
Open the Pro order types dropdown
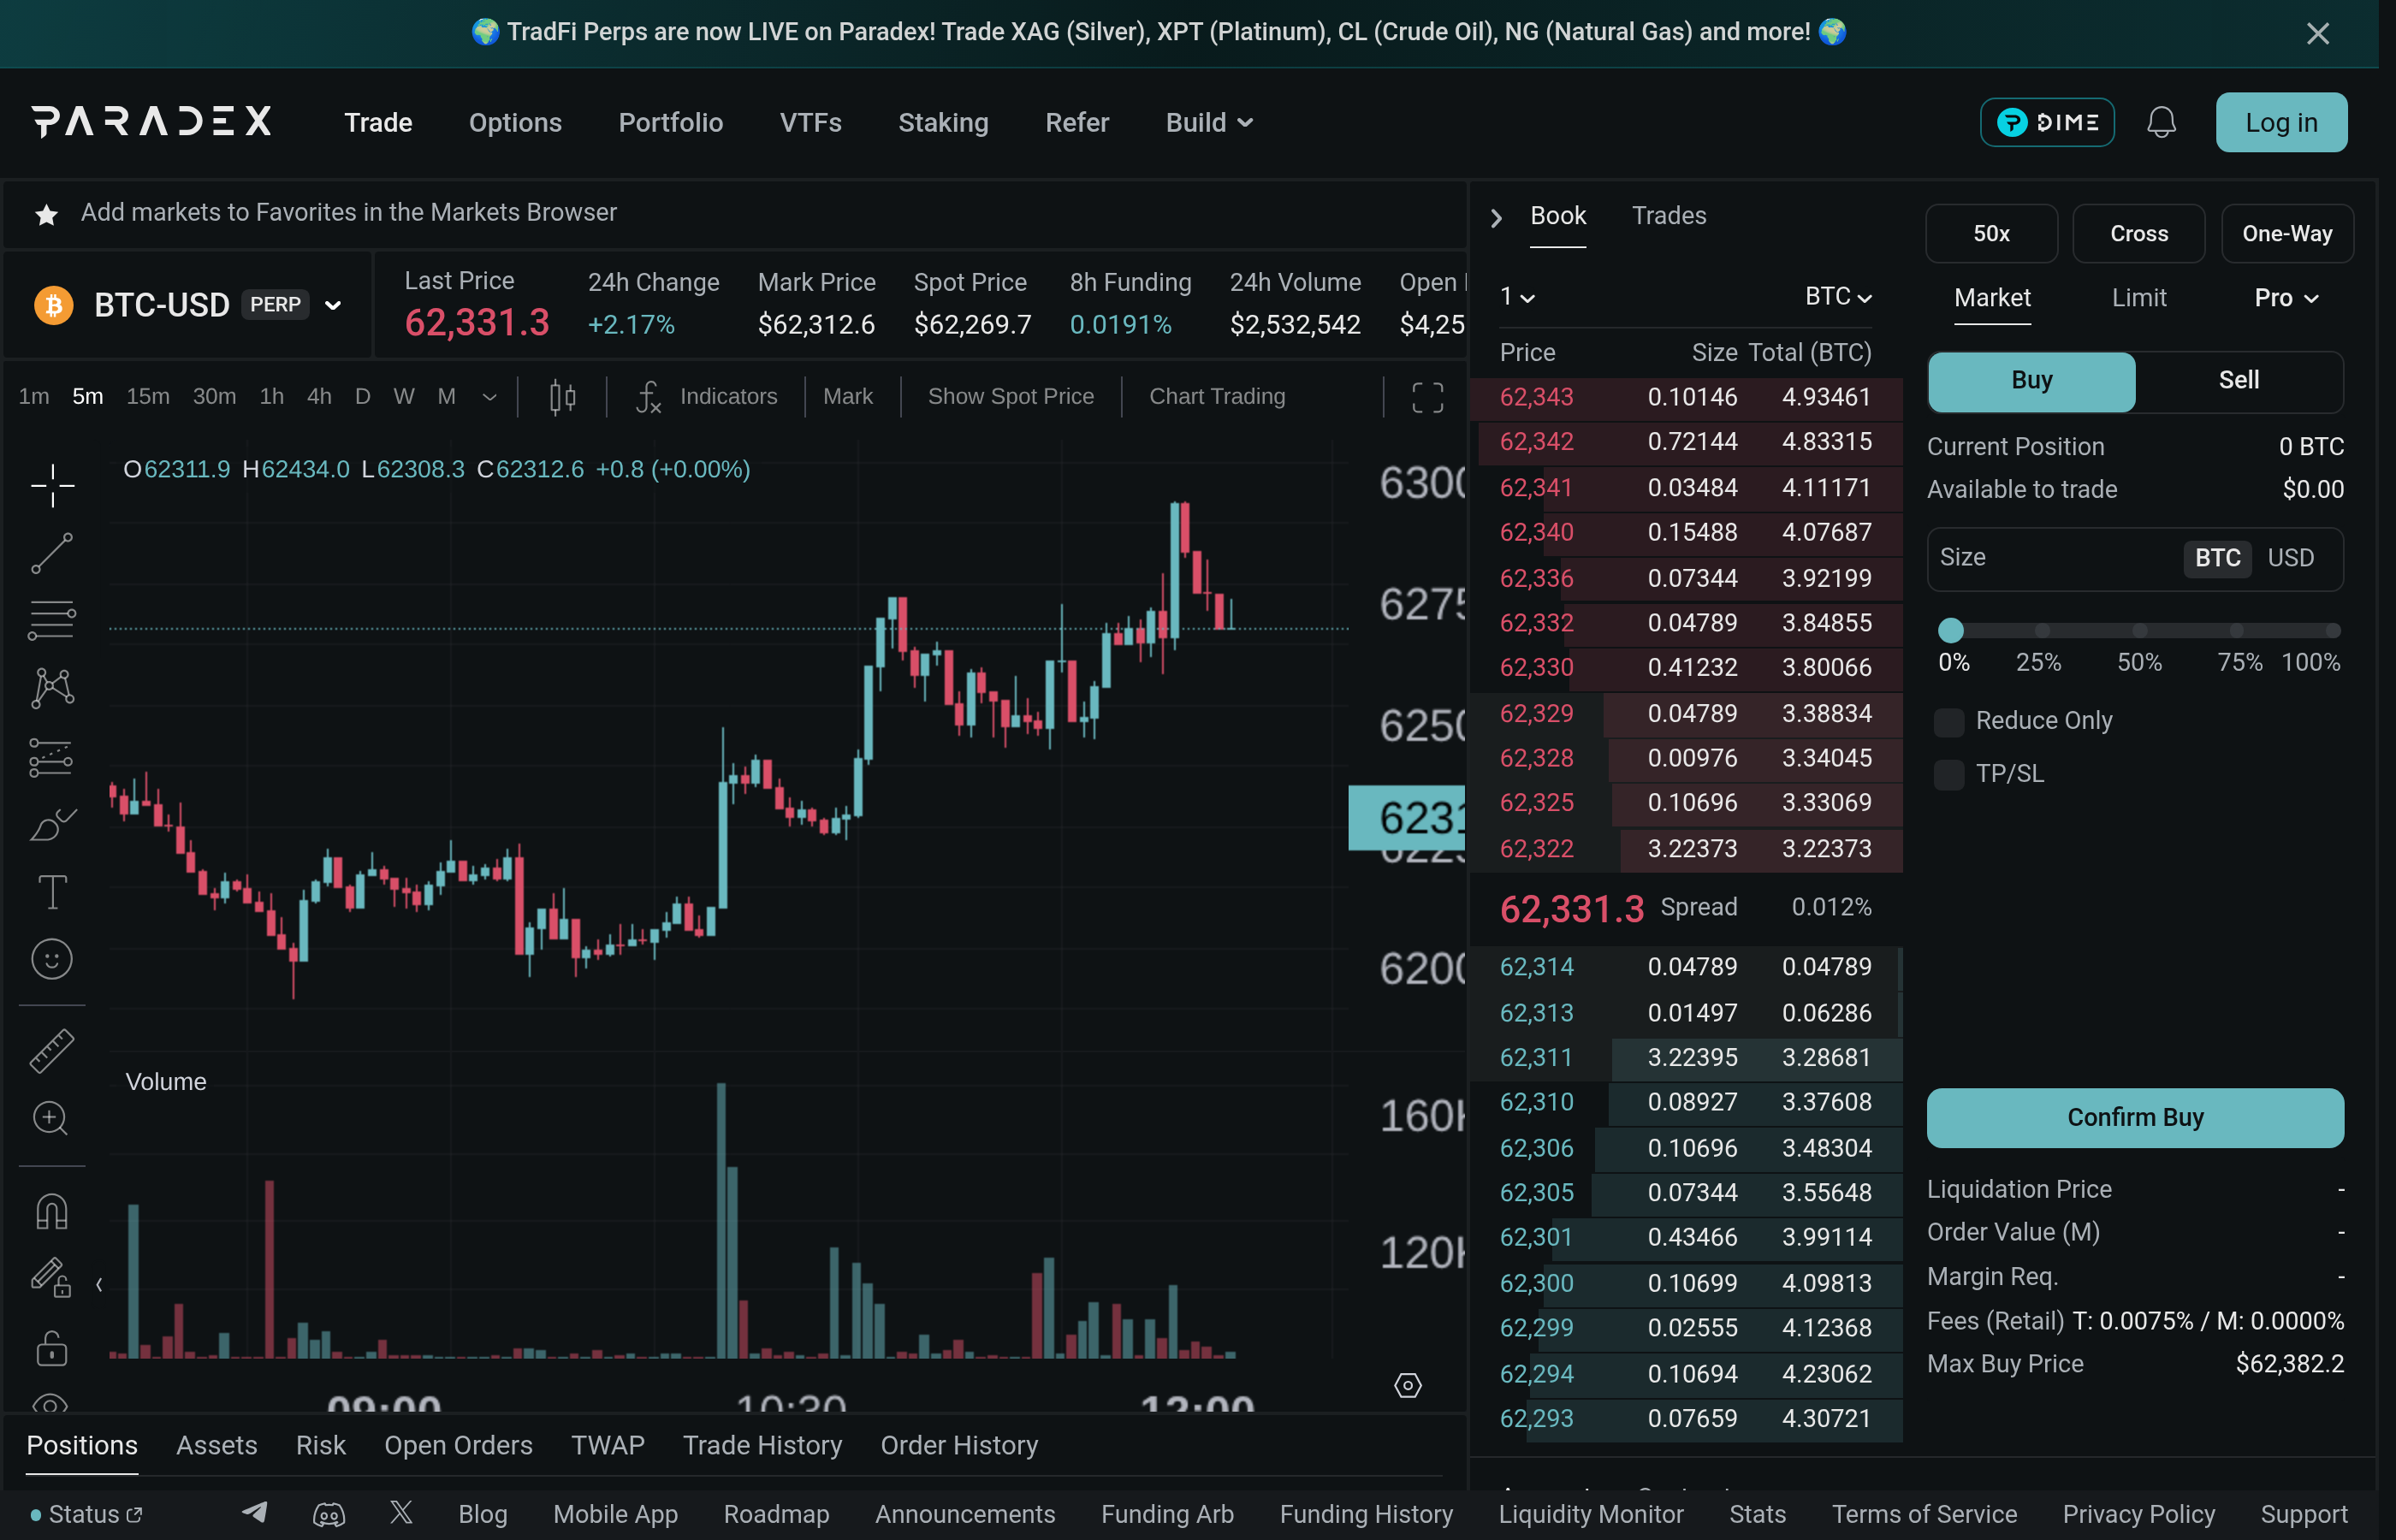click(2286, 298)
